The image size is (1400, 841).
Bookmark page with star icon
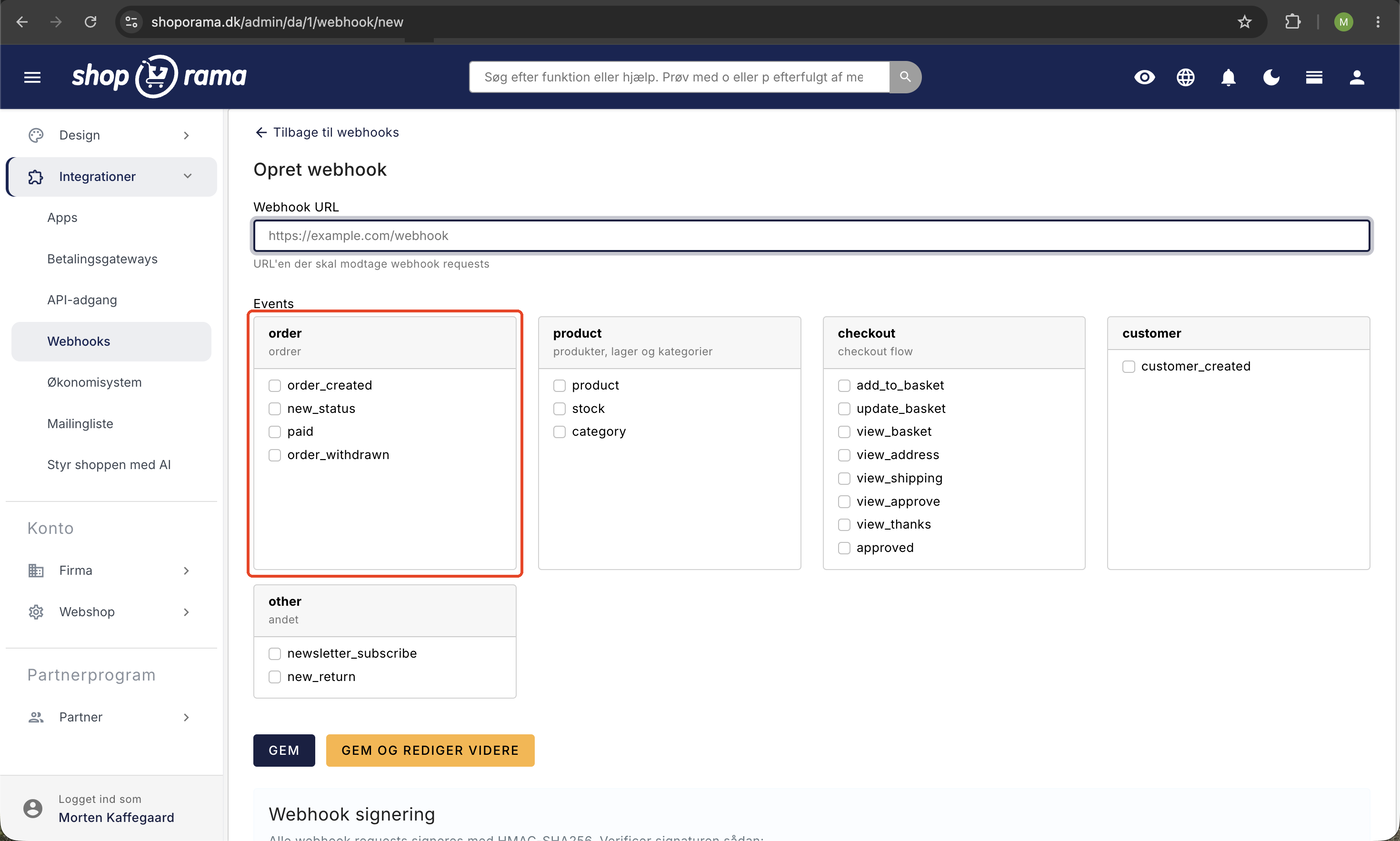pyautogui.click(x=1245, y=21)
